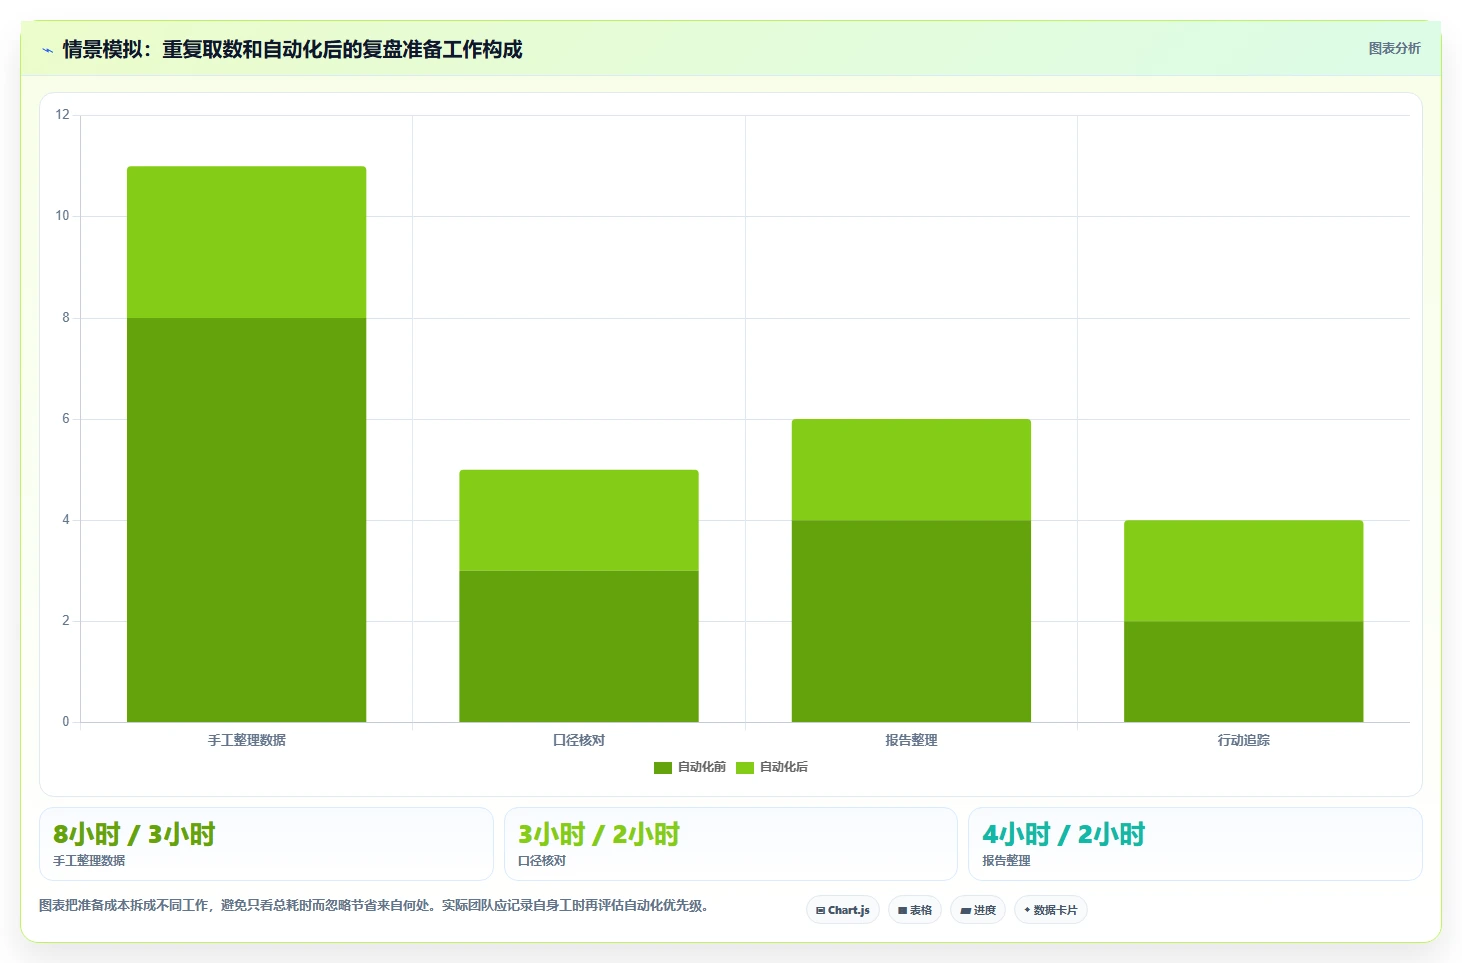
Task: Click the 行动追踪 x-axis label
Action: 1244,740
